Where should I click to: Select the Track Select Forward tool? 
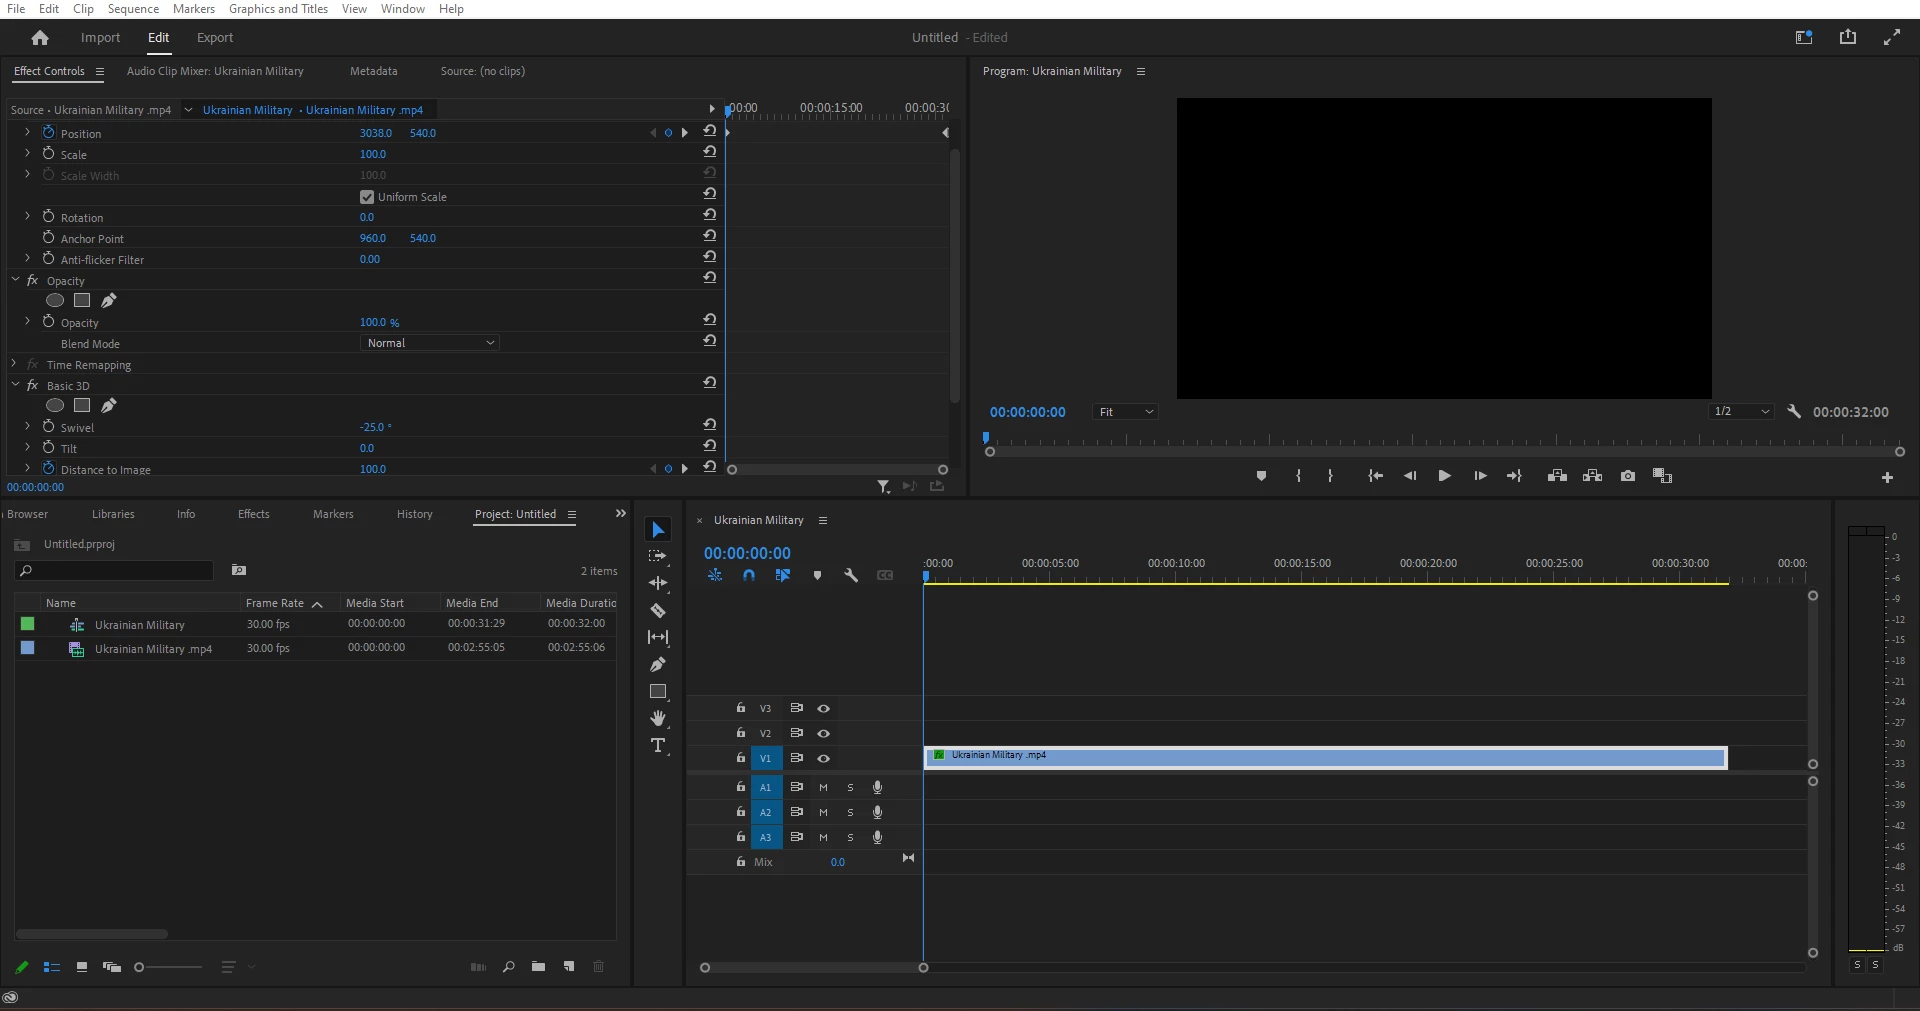[658, 556]
